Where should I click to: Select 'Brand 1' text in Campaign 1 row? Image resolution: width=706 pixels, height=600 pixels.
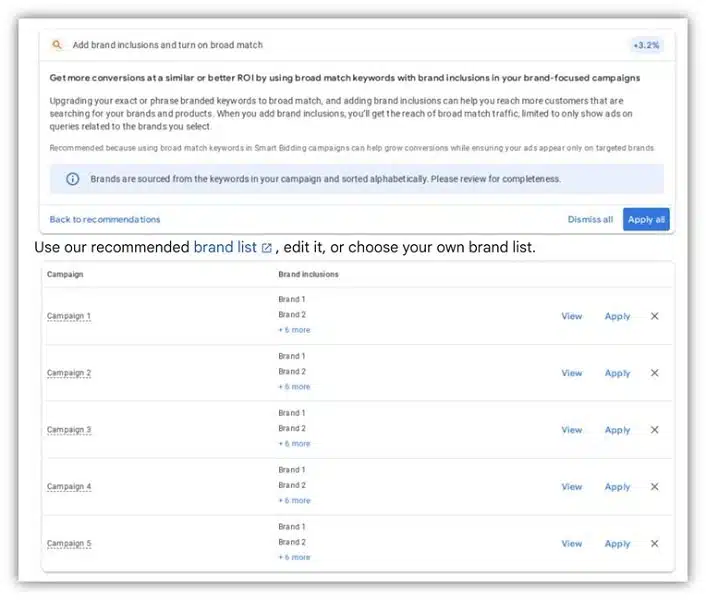[x=292, y=299]
